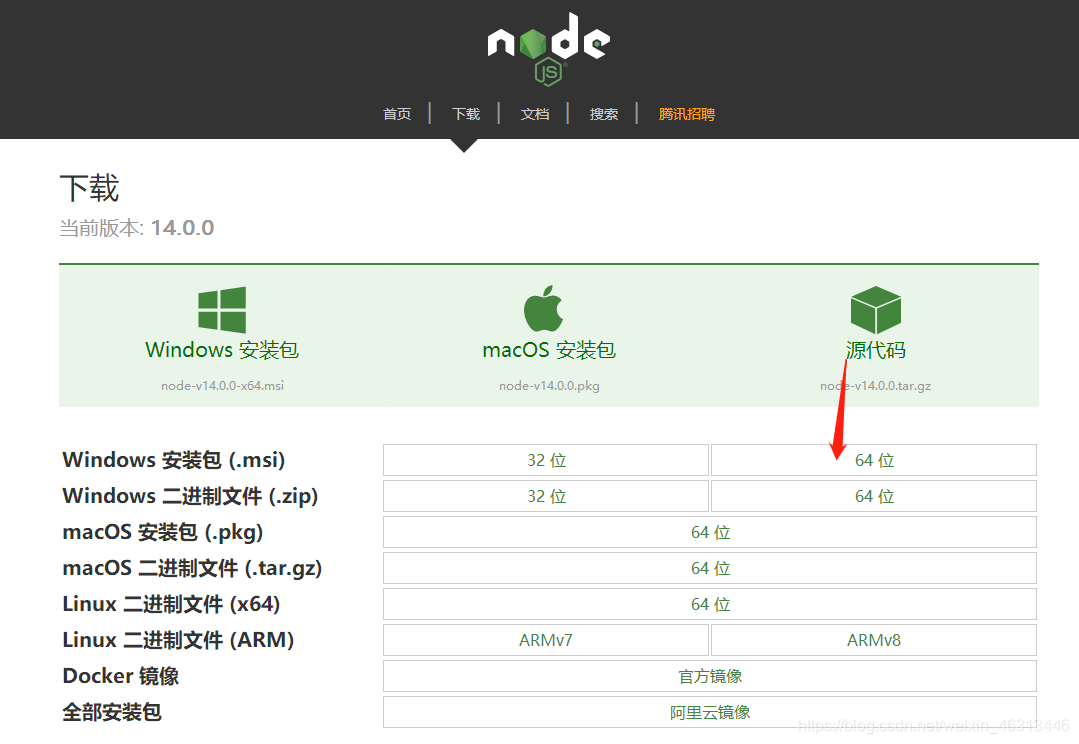Image resolution: width=1079 pixels, height=744 pixels.
Task: Click the Windows 二进制文件 (.zip) row label
Action: tap(190, 496)
